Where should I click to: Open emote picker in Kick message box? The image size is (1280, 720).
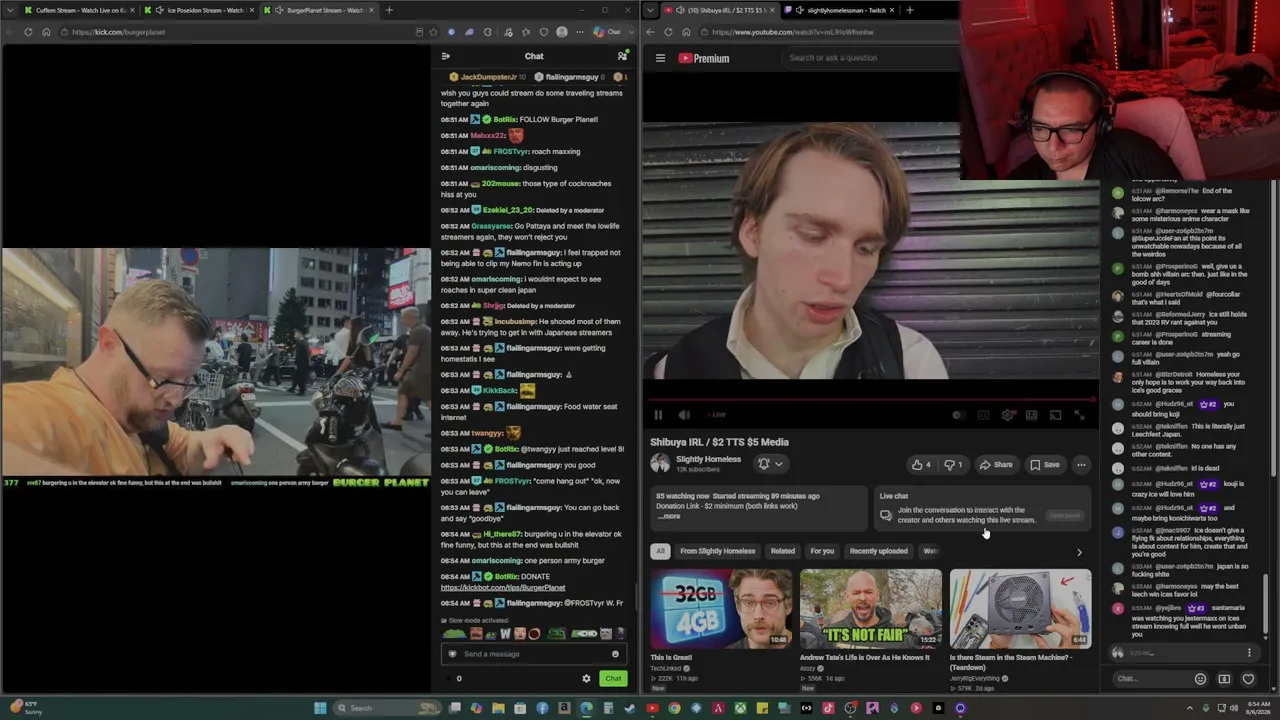(615, 654)
